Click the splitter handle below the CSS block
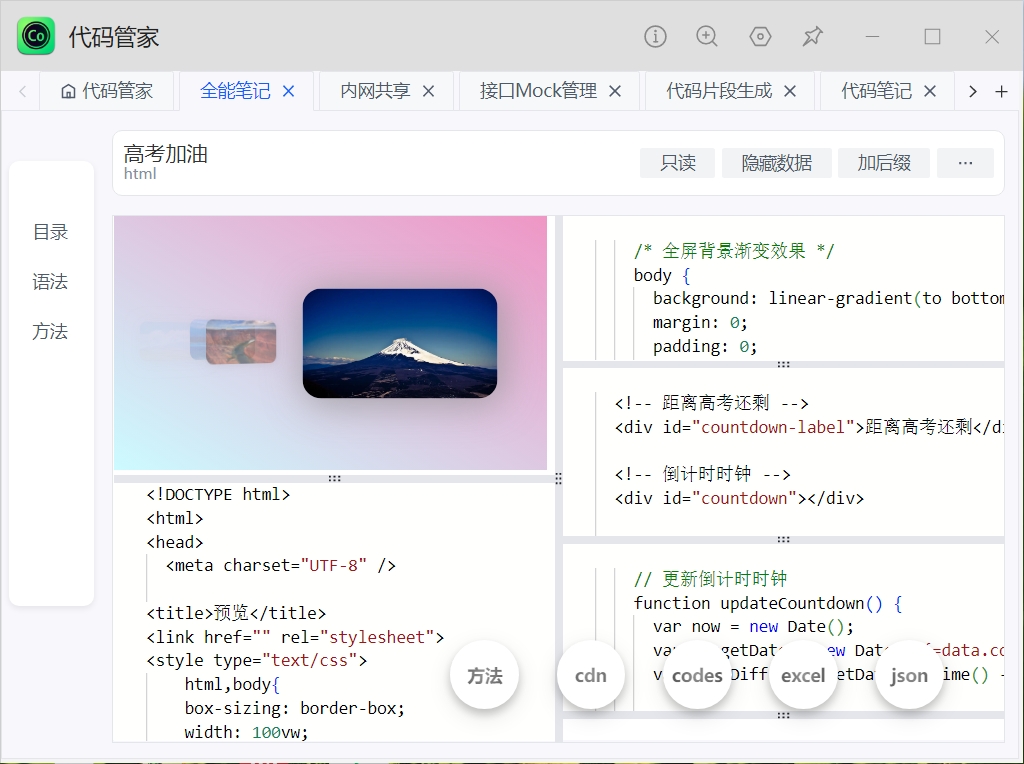The height and width of the screenshot is (764, 1024). [784, 364]
